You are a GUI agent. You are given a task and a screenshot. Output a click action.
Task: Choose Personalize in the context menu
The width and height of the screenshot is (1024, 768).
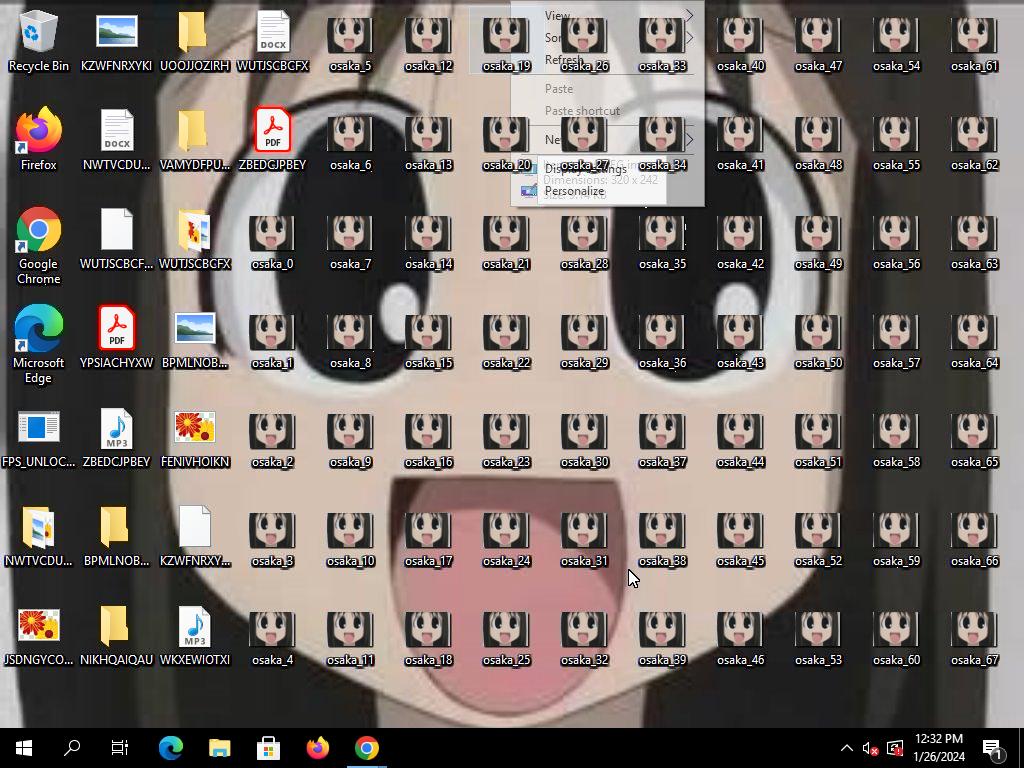[x=607, y=191]
